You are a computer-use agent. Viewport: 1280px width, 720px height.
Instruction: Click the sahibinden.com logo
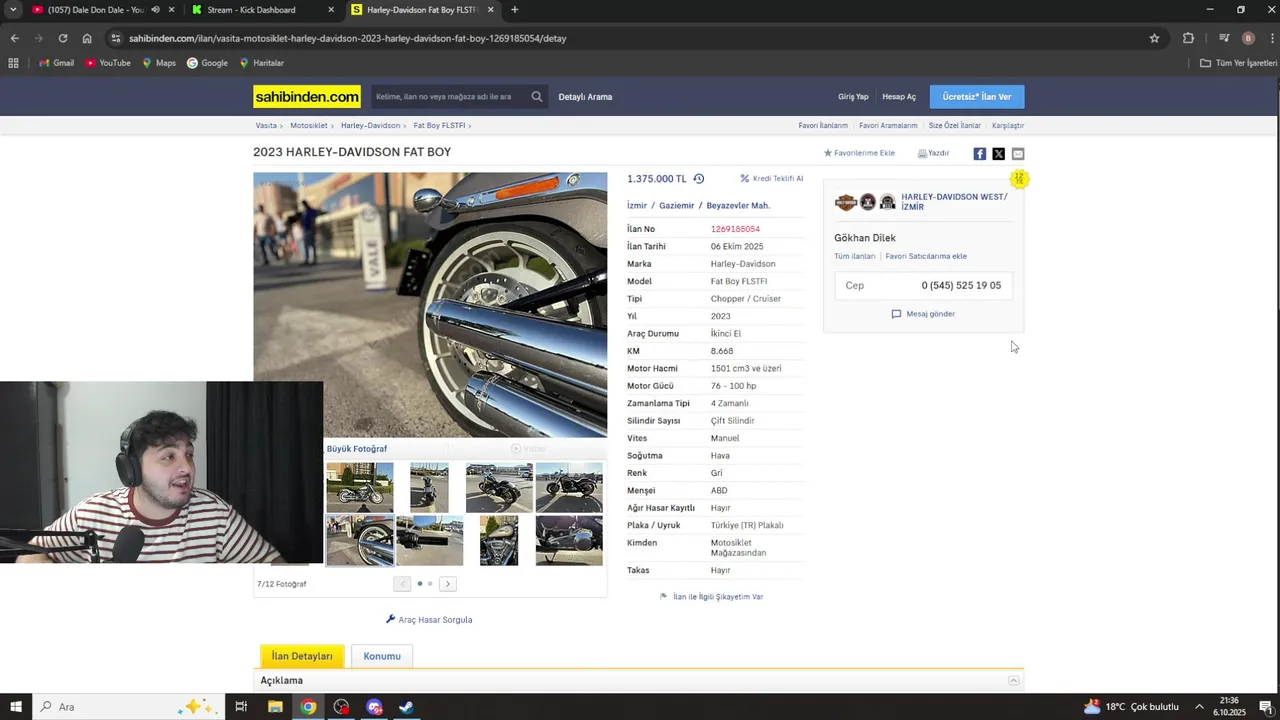(x=307, y=97)
